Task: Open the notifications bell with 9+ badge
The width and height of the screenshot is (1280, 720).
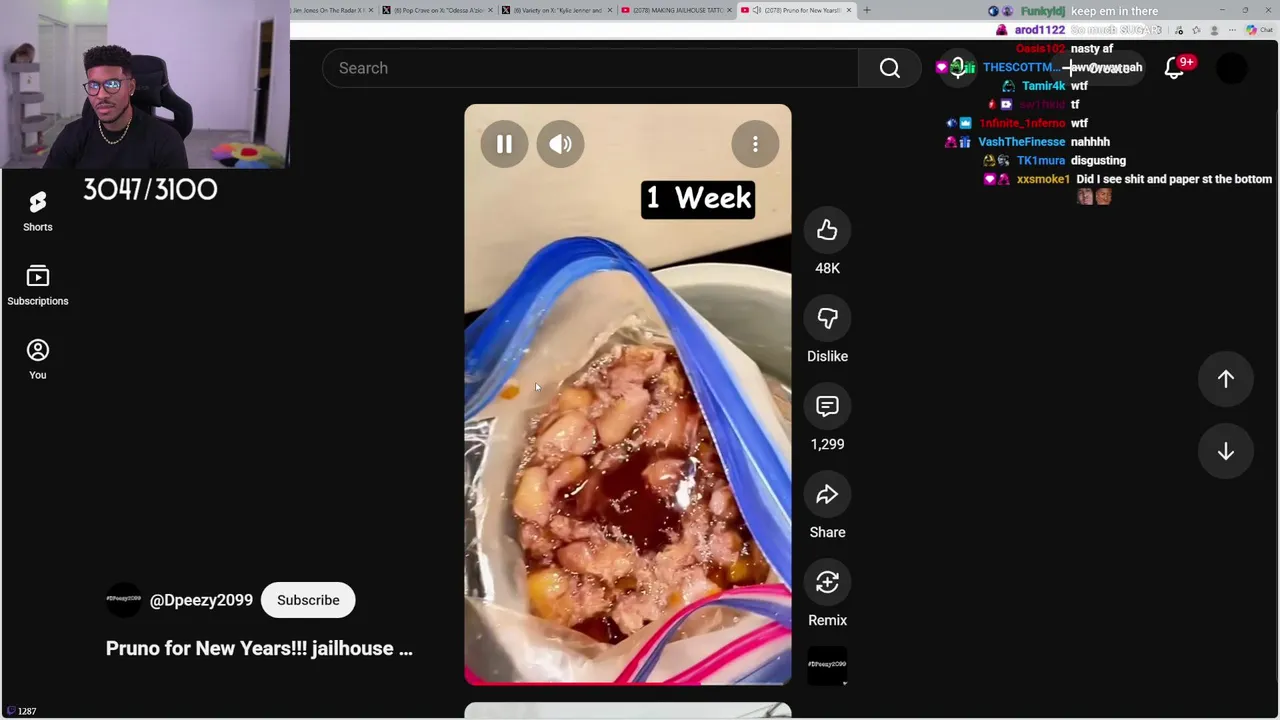Action: pos(1175,68)
